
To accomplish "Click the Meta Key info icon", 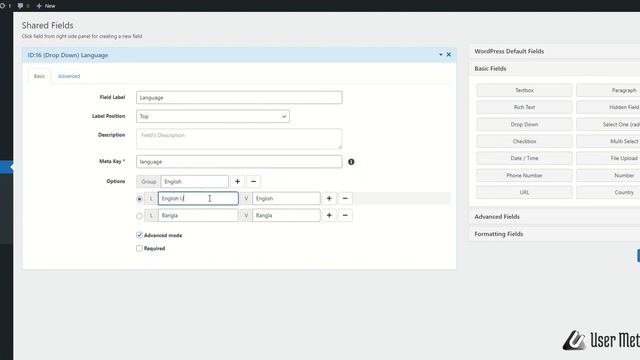I will point(351,162).
